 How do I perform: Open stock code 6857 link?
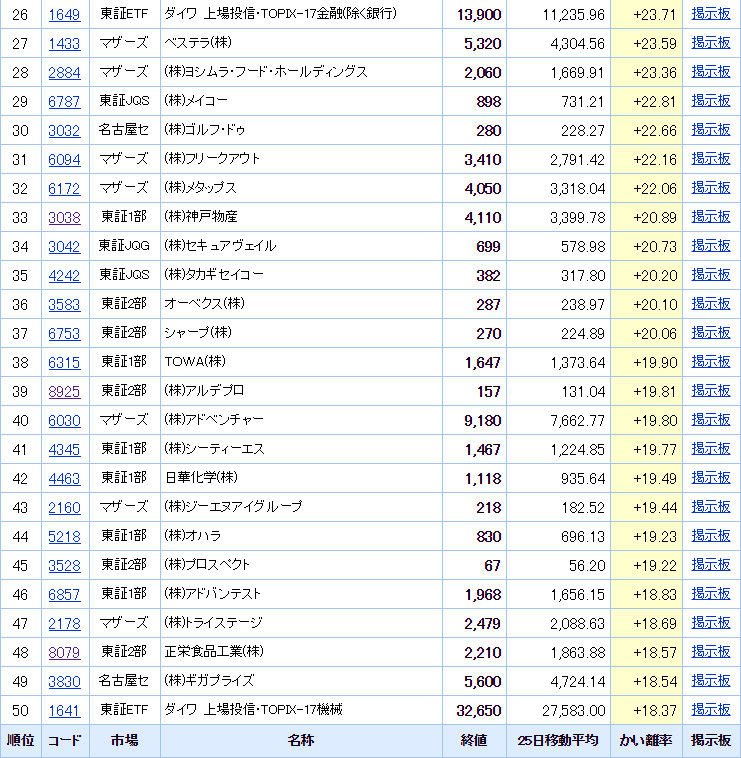64,595
